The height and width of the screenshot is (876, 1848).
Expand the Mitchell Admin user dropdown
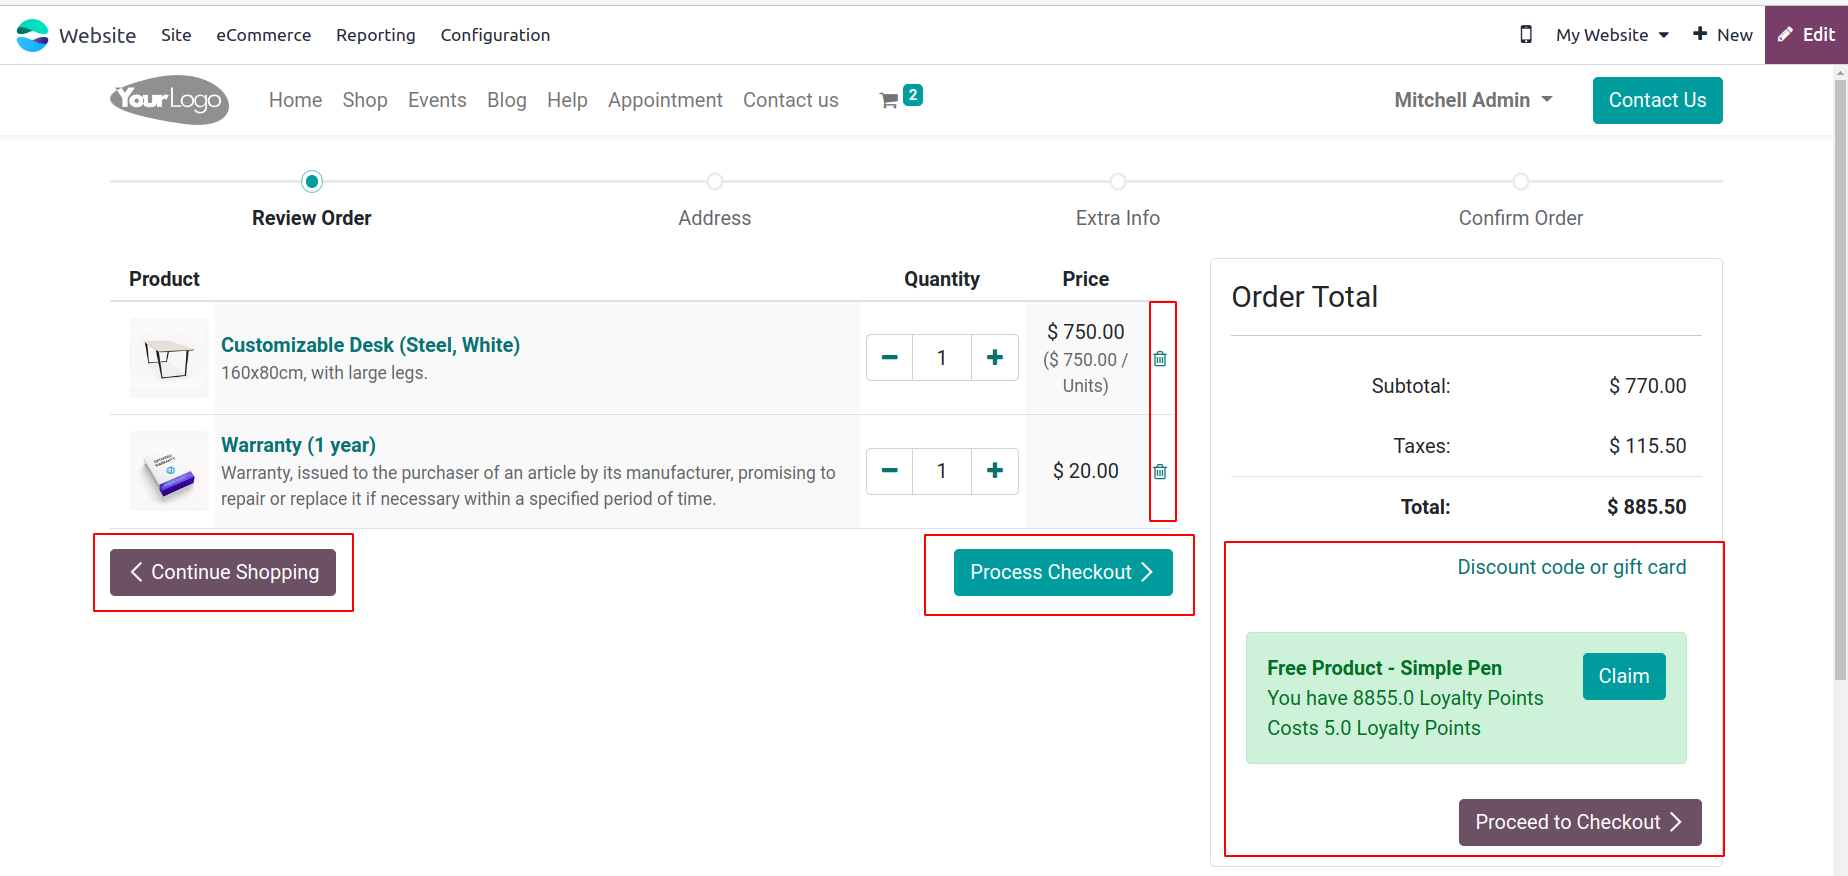[1473, 100]
